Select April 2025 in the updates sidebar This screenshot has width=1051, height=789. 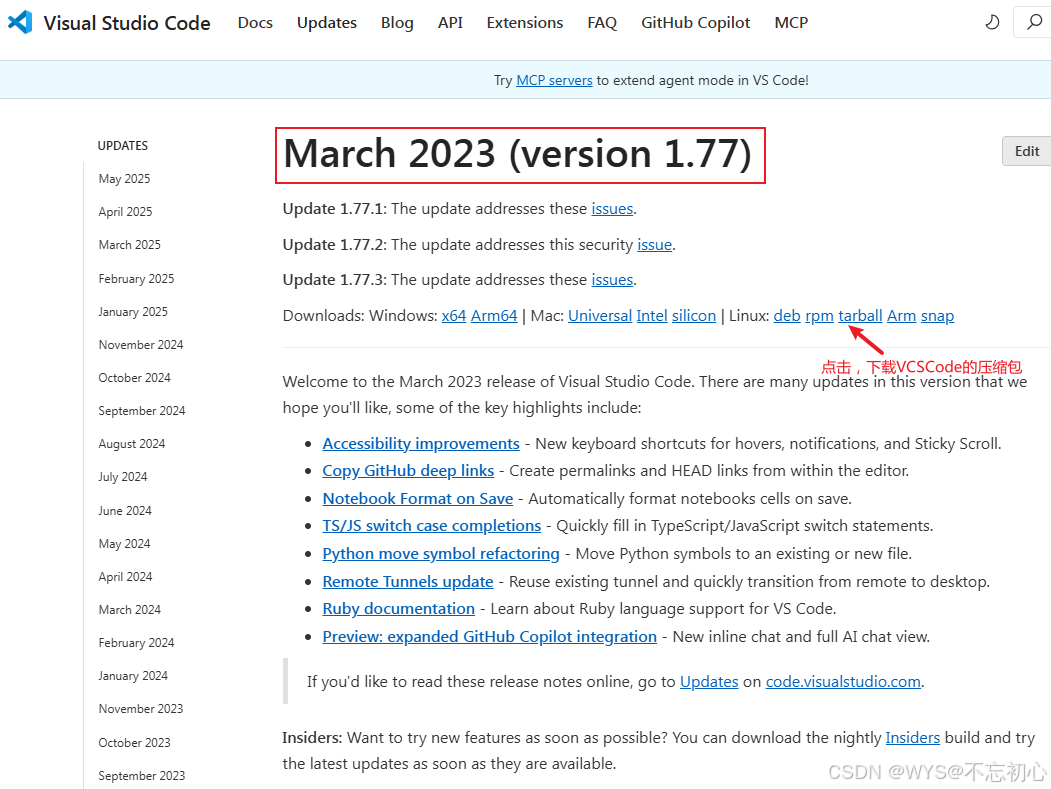click(x=125, y=212)
